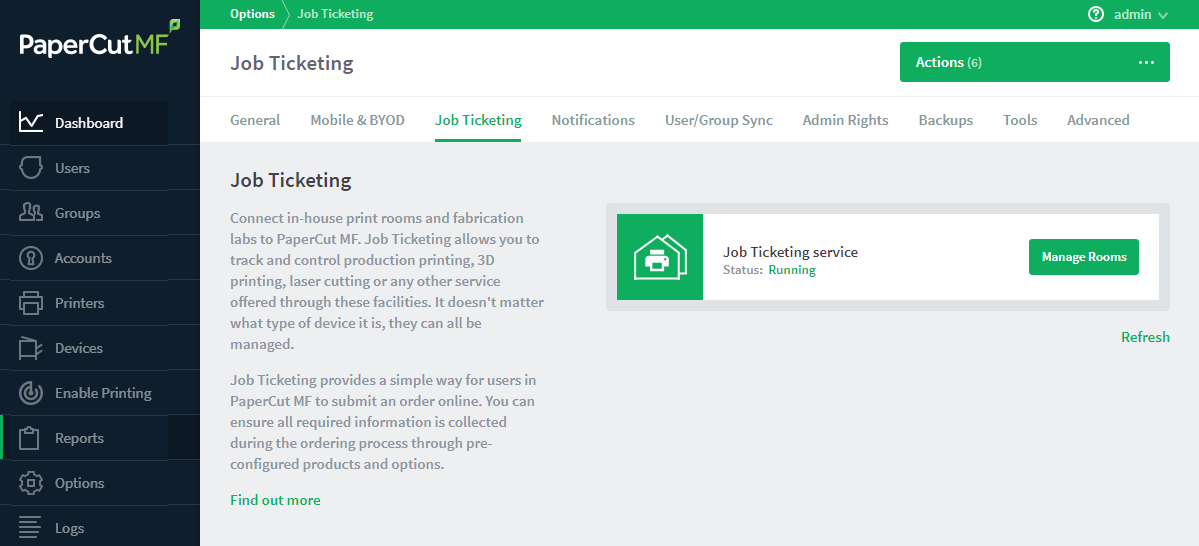This screenshot has height=546, width=1199.
Task: Click the Groups people icon
Action: 31,213
